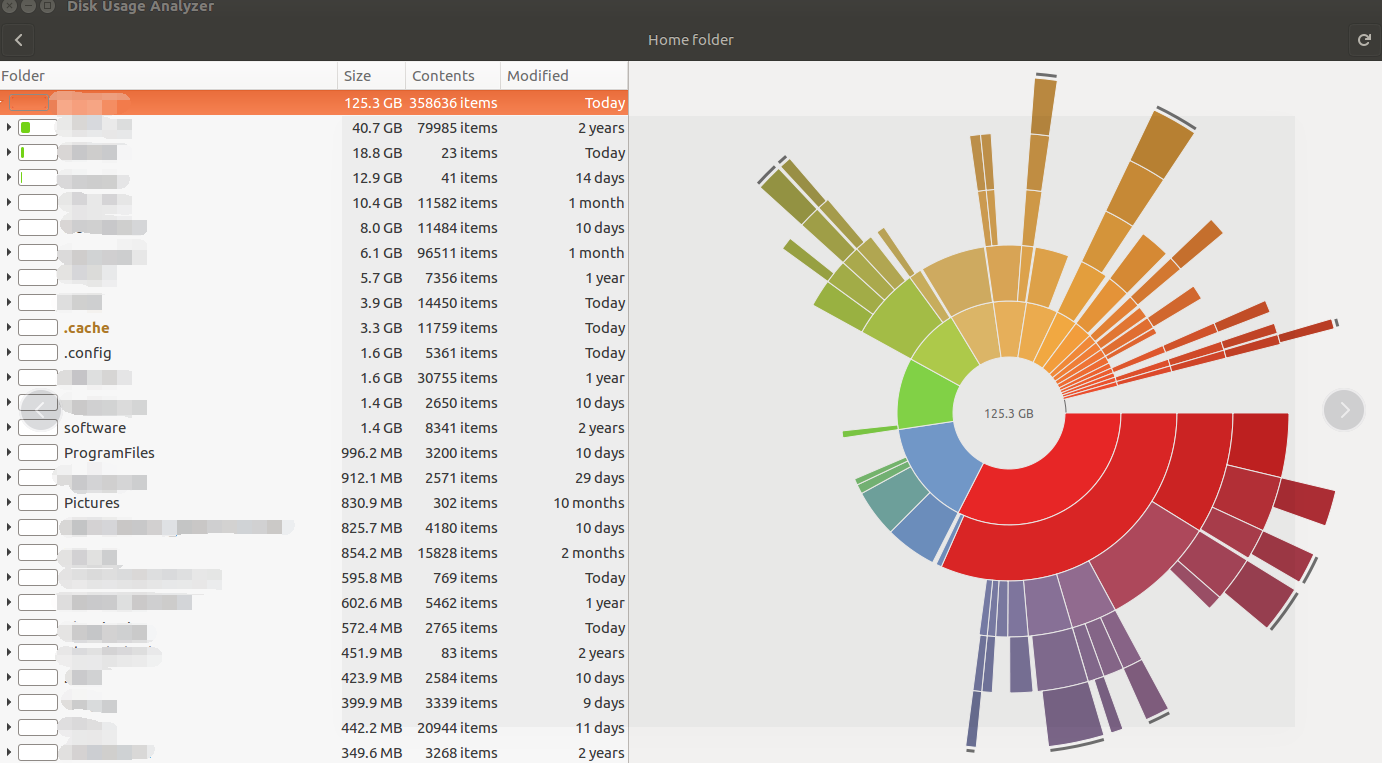Image resolution: width=1382 pixels, height=763 pixels.
Task: Refresh the Home folder scan
Action: 1364,39
